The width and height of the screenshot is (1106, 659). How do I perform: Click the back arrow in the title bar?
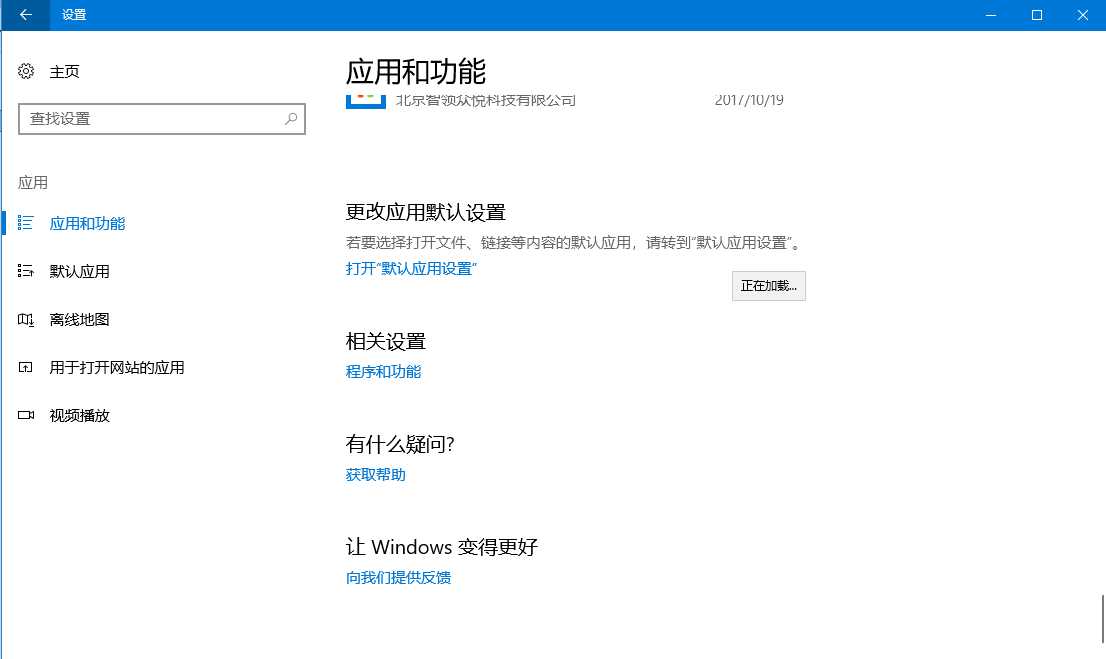point(24,15)
